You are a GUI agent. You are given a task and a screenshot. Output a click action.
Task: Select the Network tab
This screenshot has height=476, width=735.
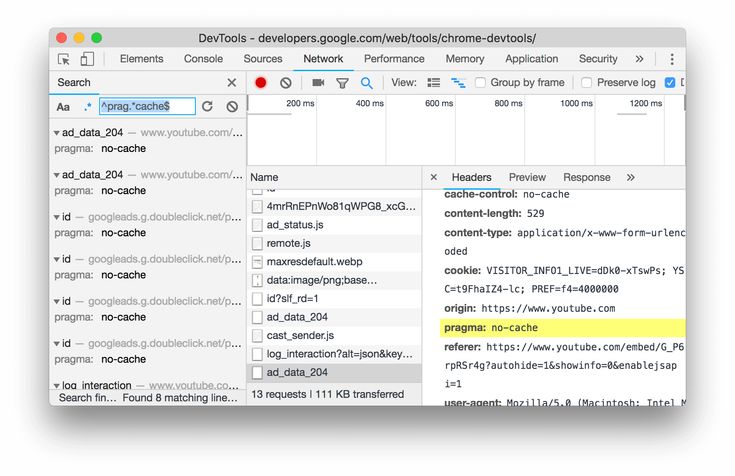pos(323,59)
